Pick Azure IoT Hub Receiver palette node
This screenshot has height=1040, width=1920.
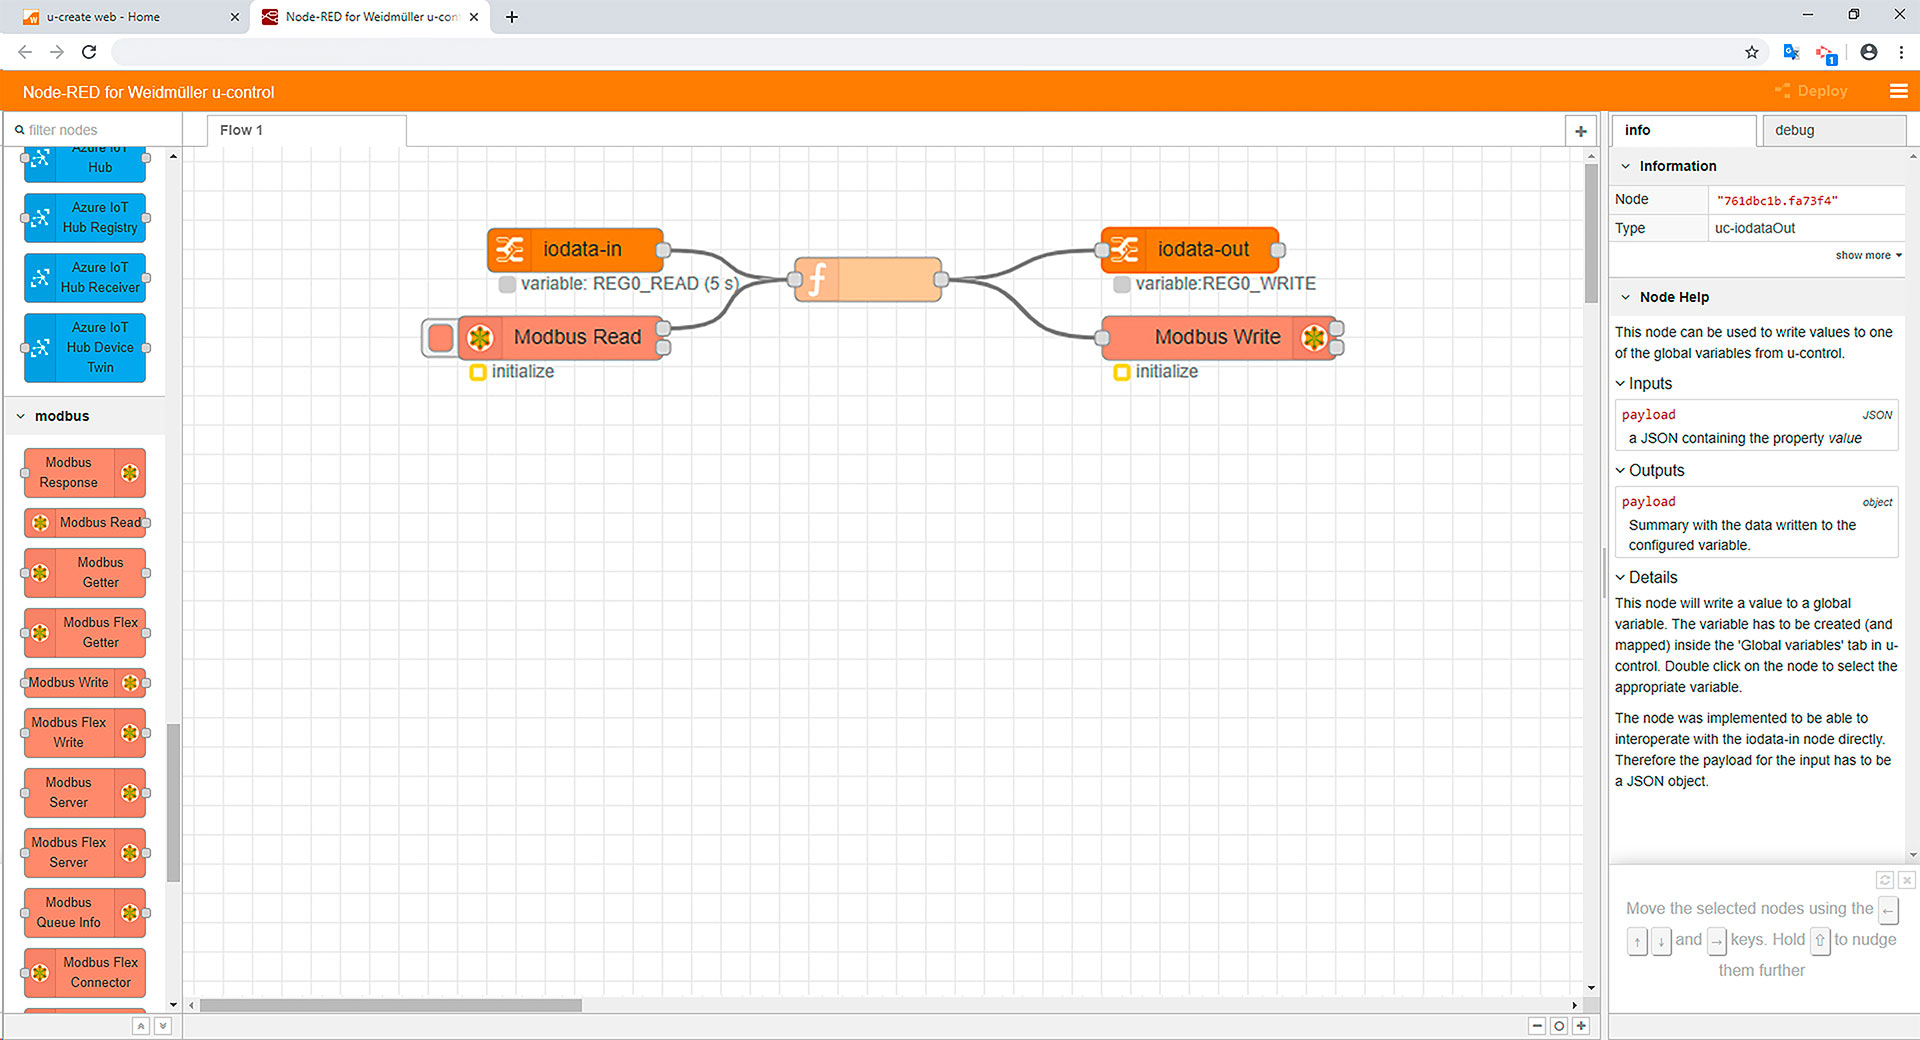(x=85, y=277)
